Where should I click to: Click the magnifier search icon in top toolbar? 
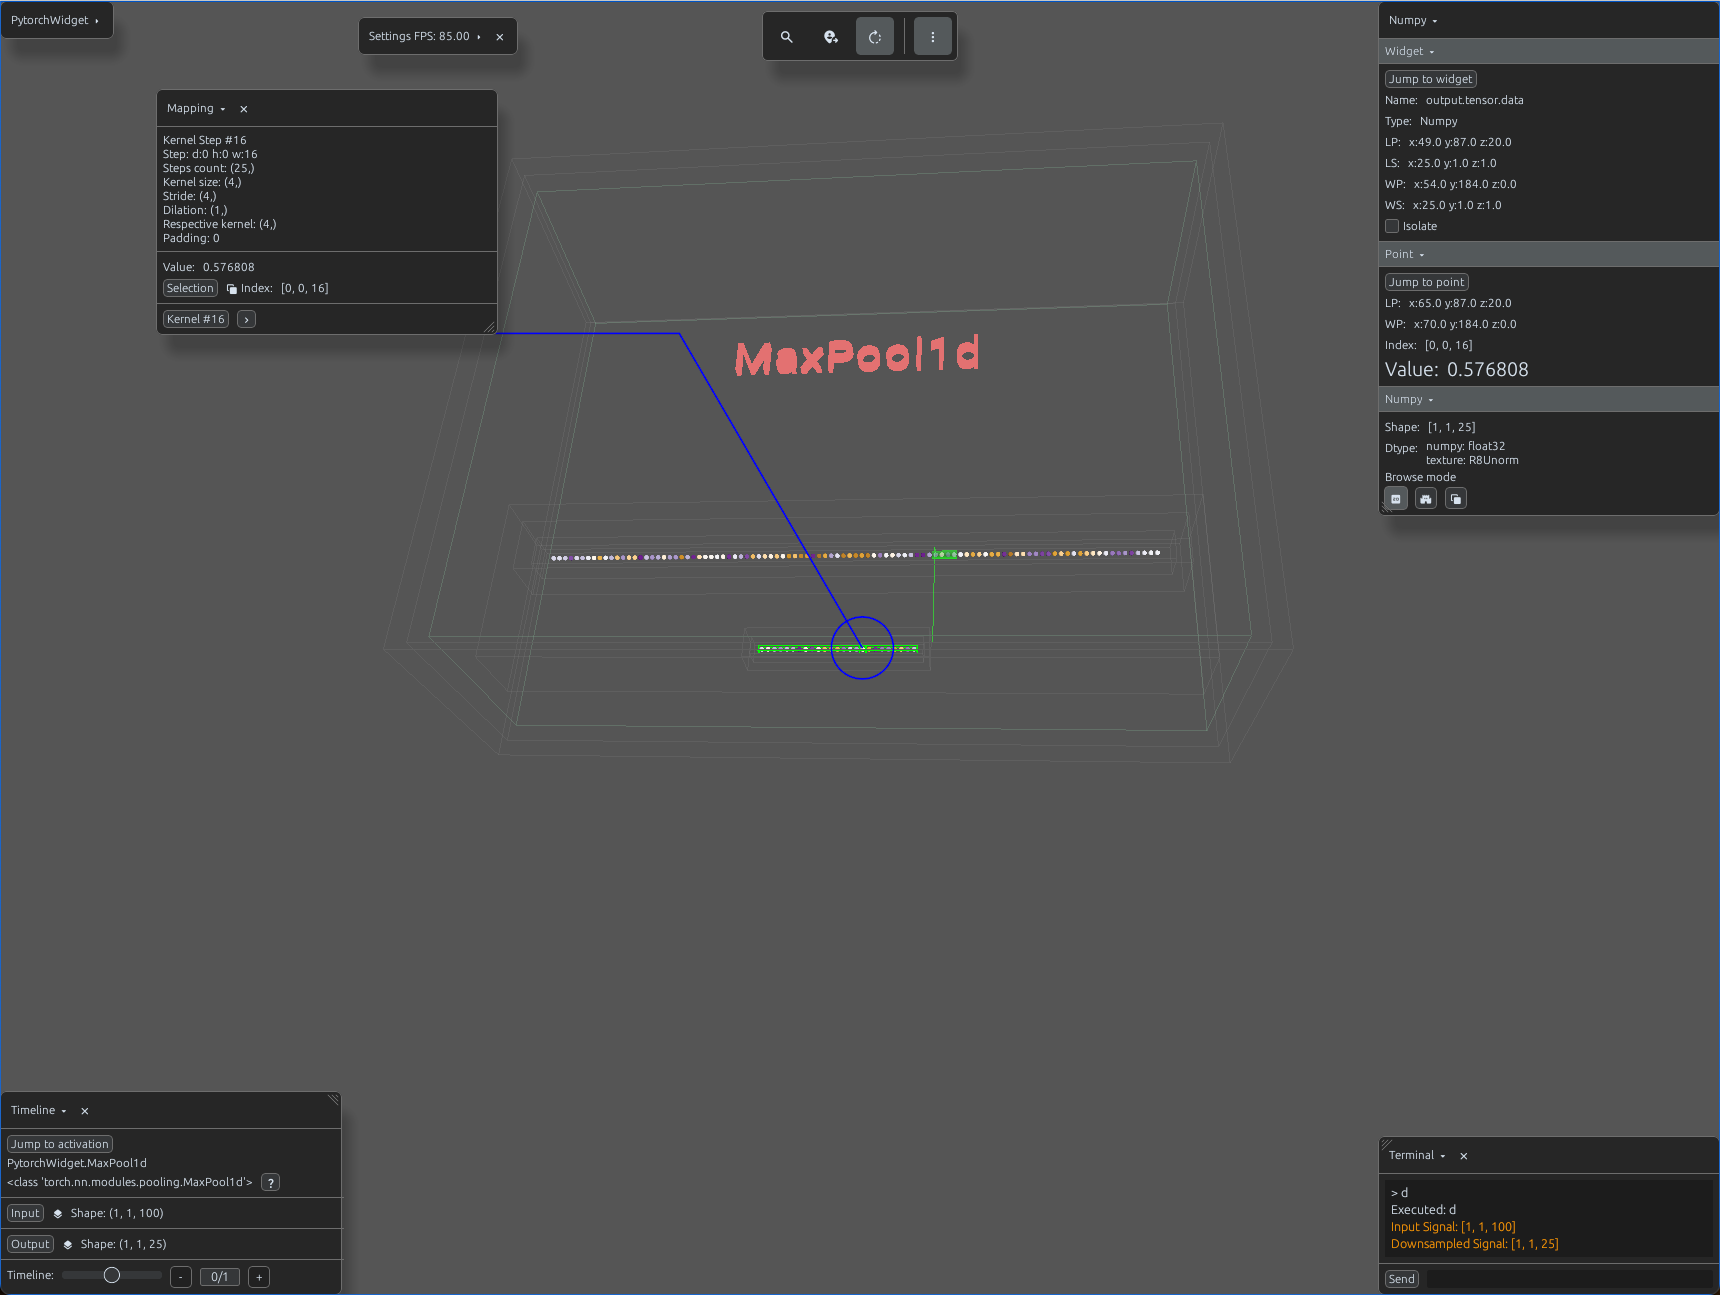(x=787, y=37)
